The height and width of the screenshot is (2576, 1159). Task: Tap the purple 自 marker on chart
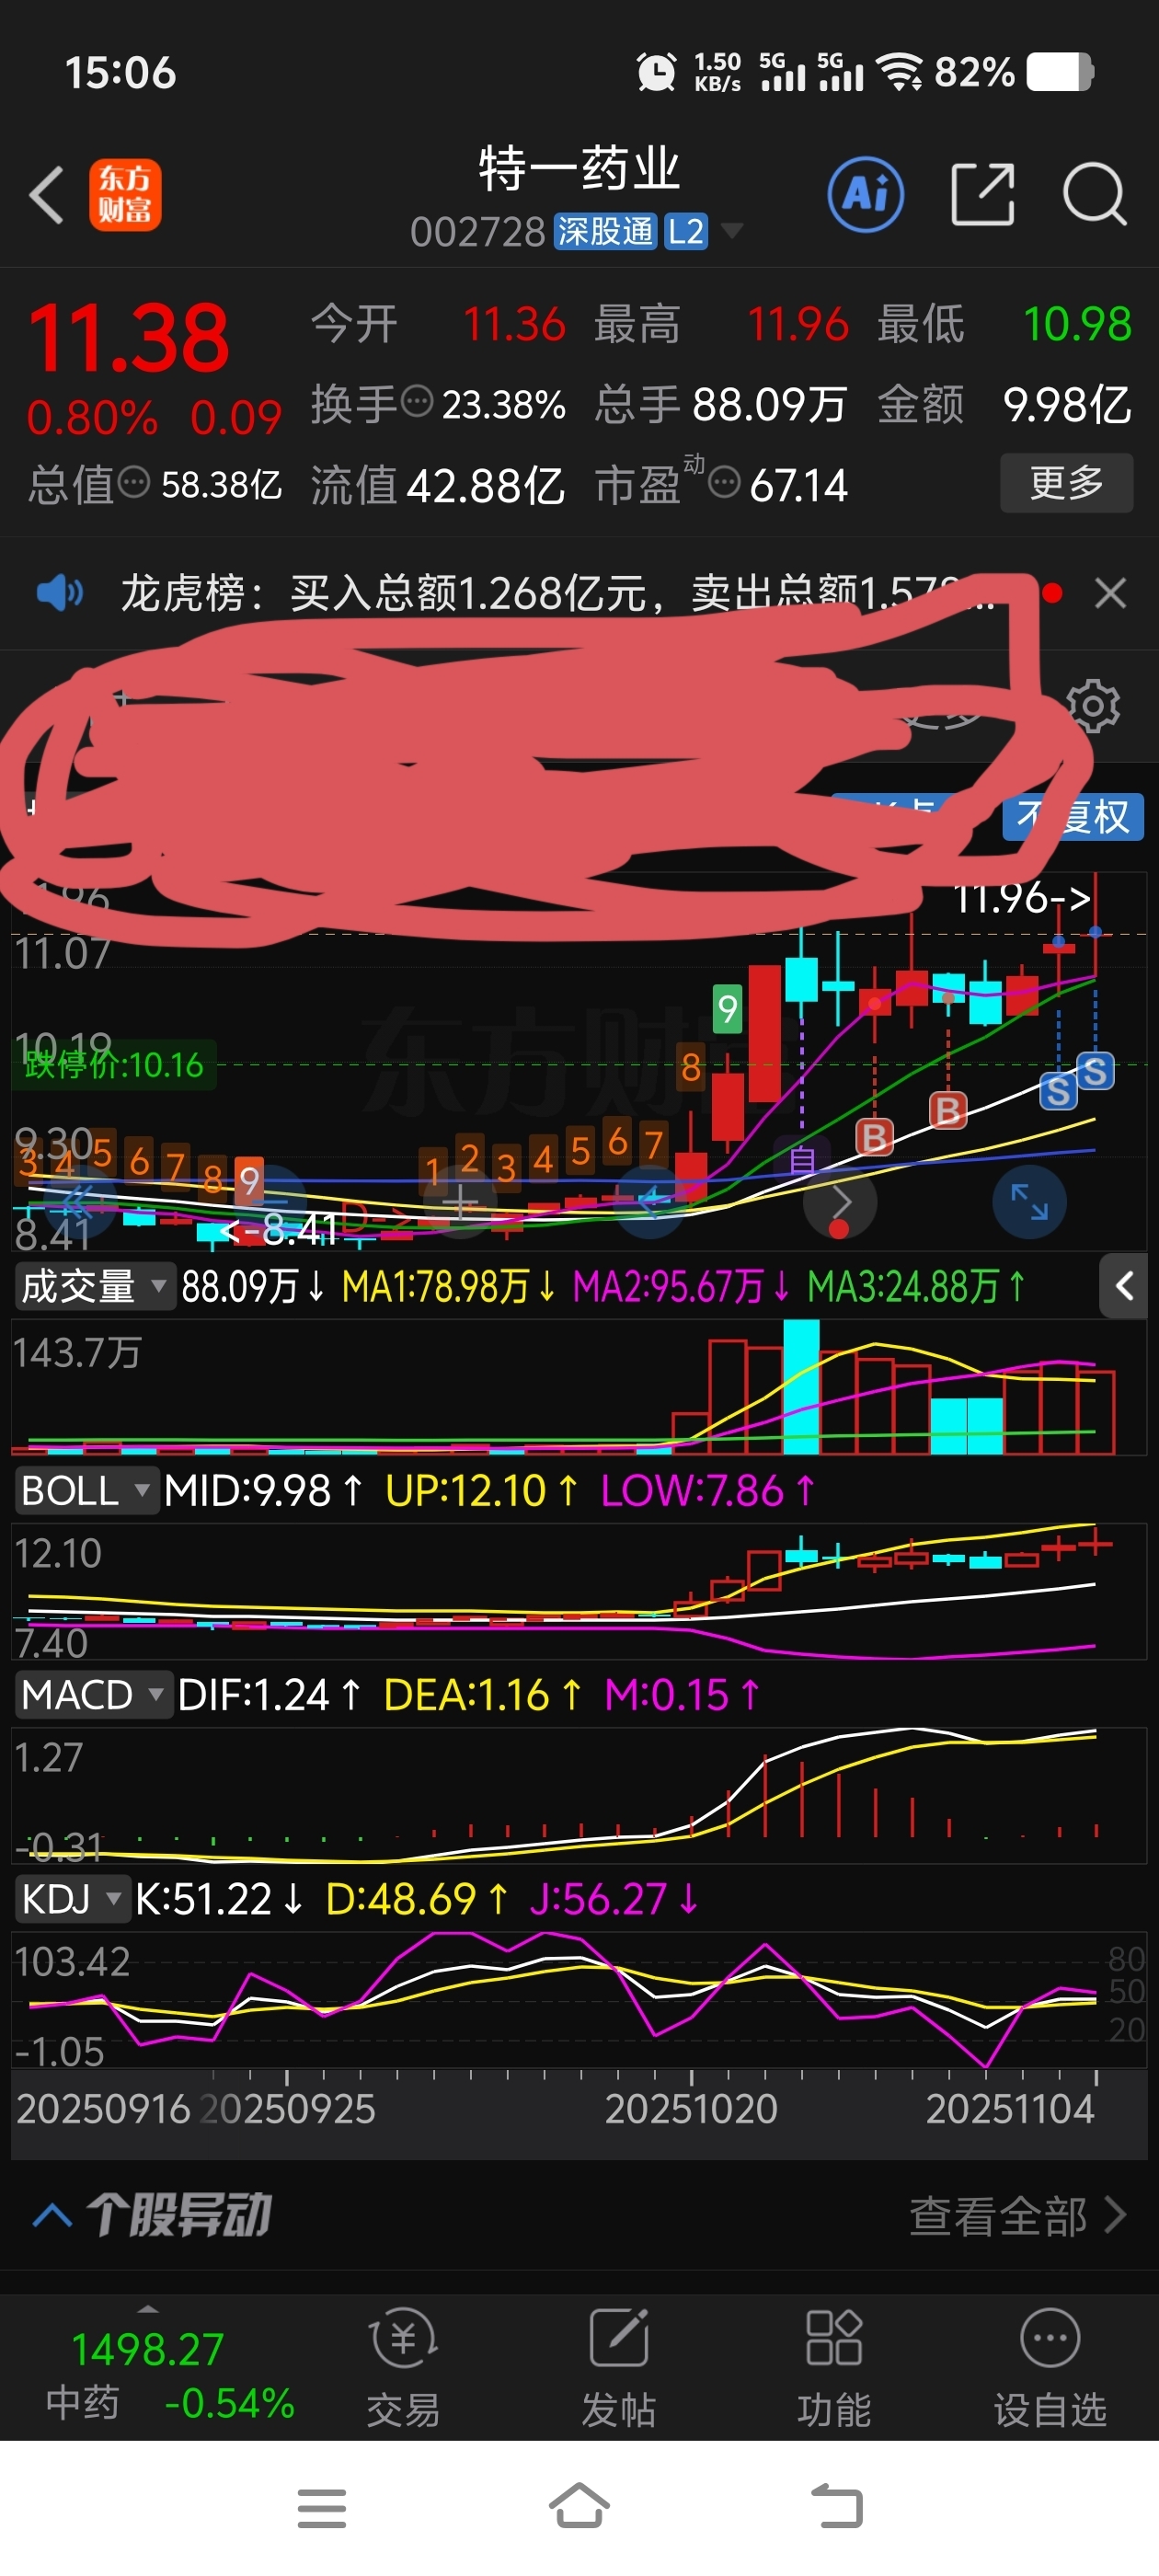tap(801, 1160)
